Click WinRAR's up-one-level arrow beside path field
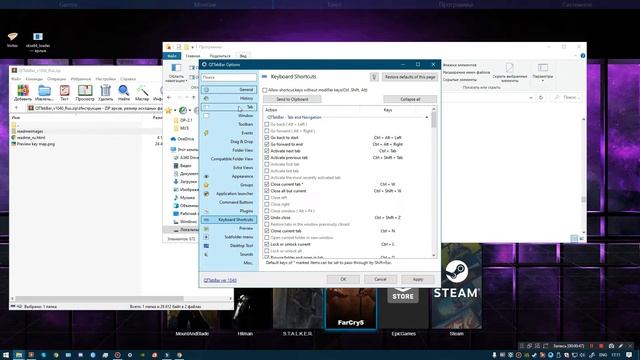 click(16, 108)
